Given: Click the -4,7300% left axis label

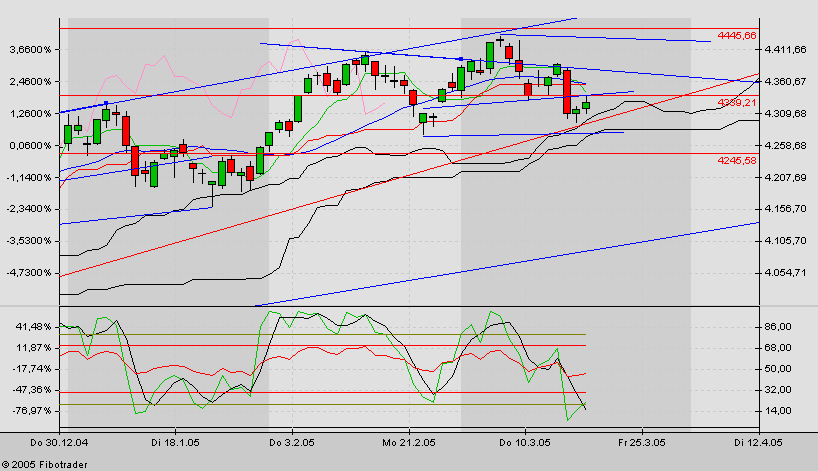Looking at the screenshot, I should 29,272.
